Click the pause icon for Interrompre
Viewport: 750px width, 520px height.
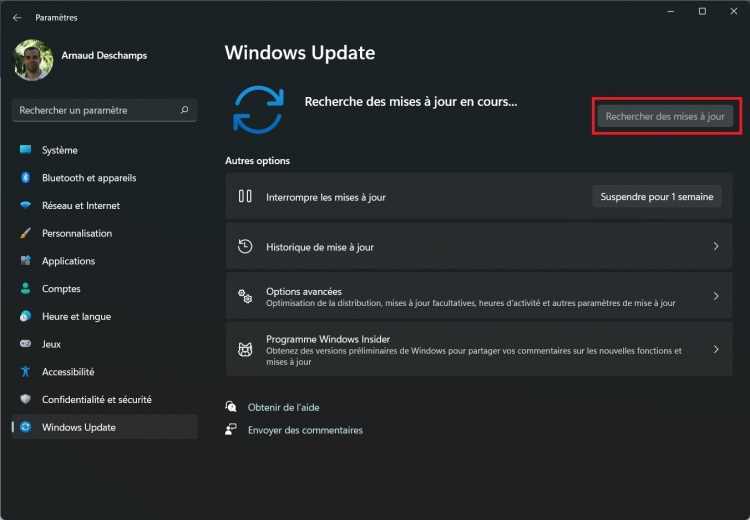click(x=245, y=196)
